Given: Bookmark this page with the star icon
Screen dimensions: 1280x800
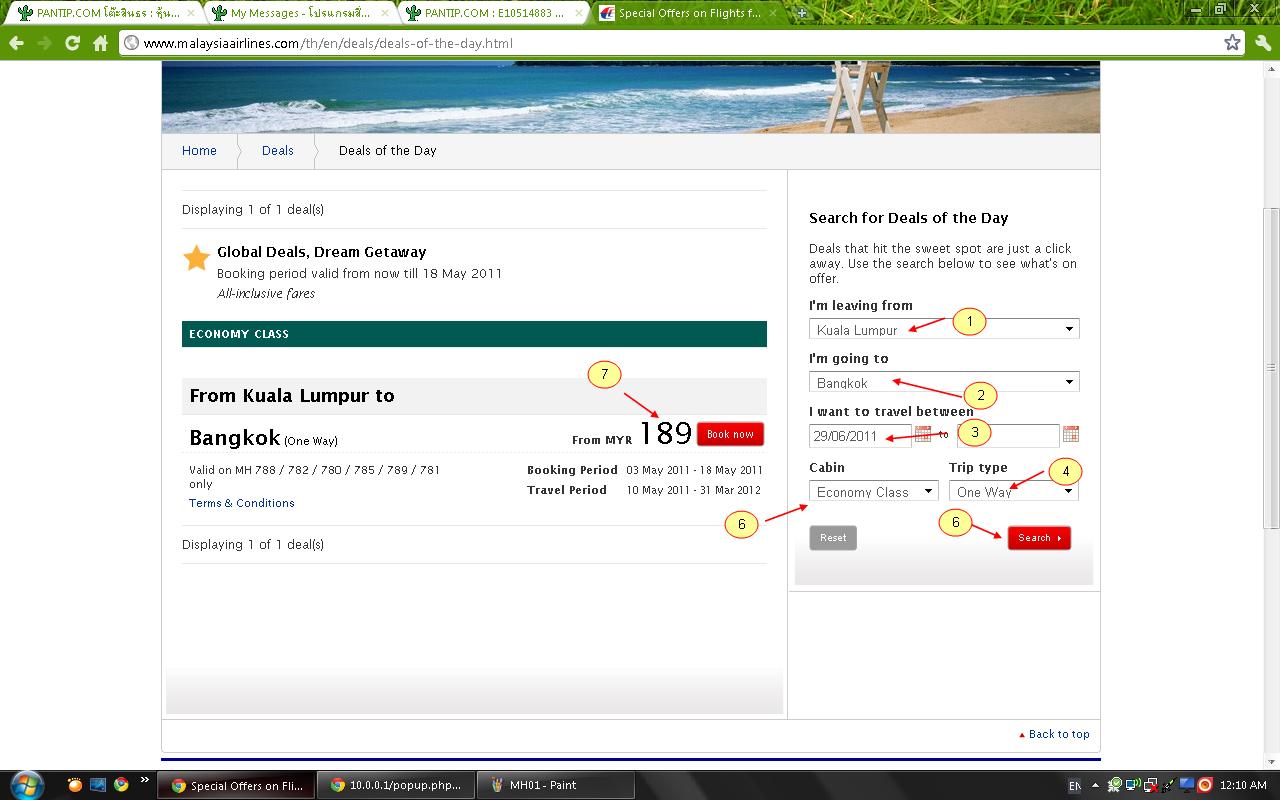Looking at the screenshot, I should [x=1232, y=43].
